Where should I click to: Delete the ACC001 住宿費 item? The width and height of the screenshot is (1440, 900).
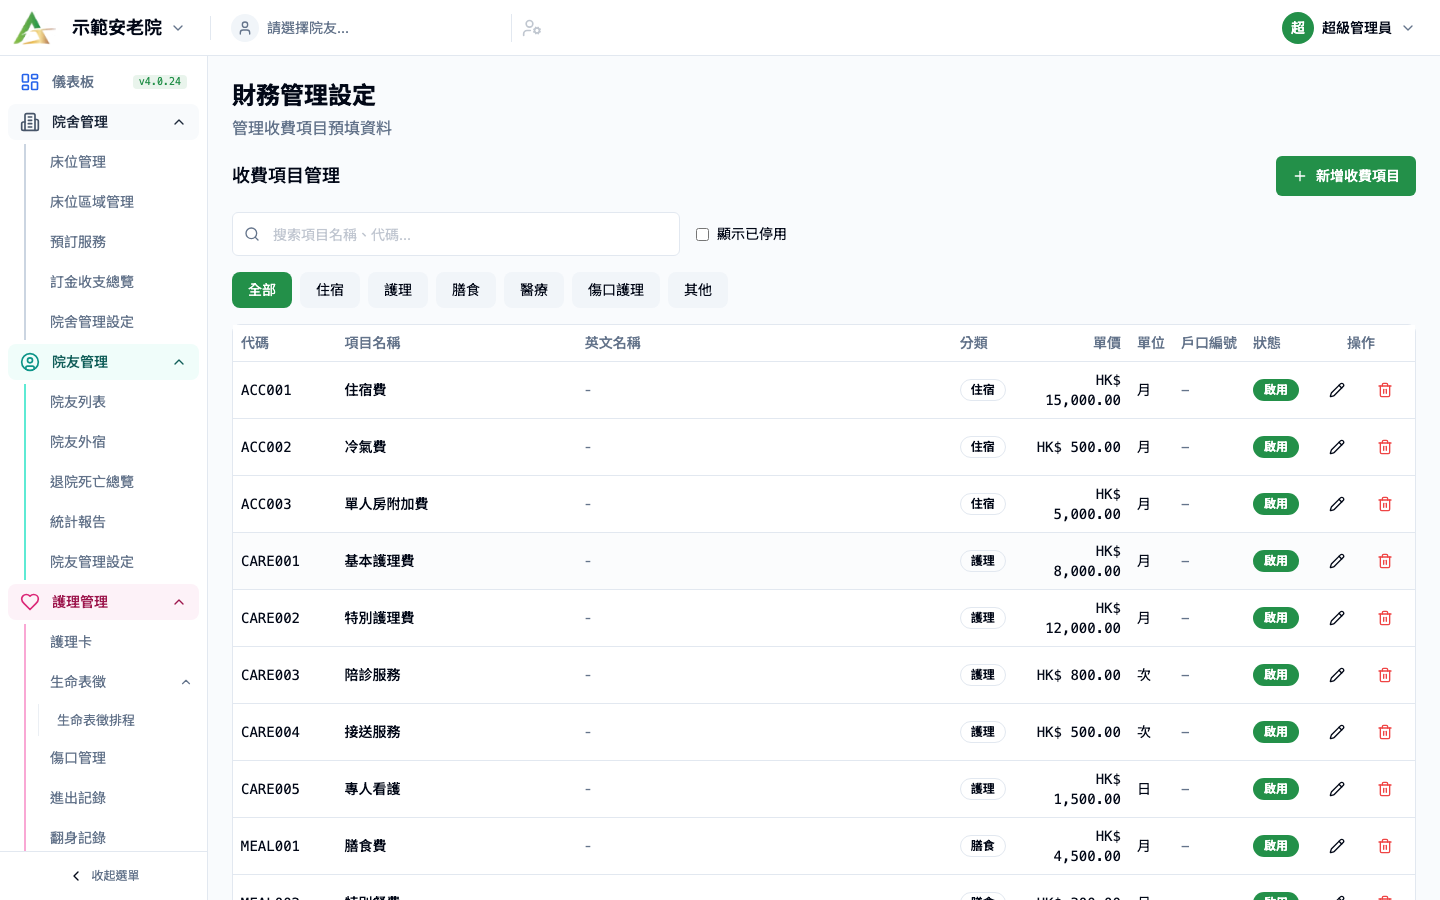click(x=1385, y=390)
